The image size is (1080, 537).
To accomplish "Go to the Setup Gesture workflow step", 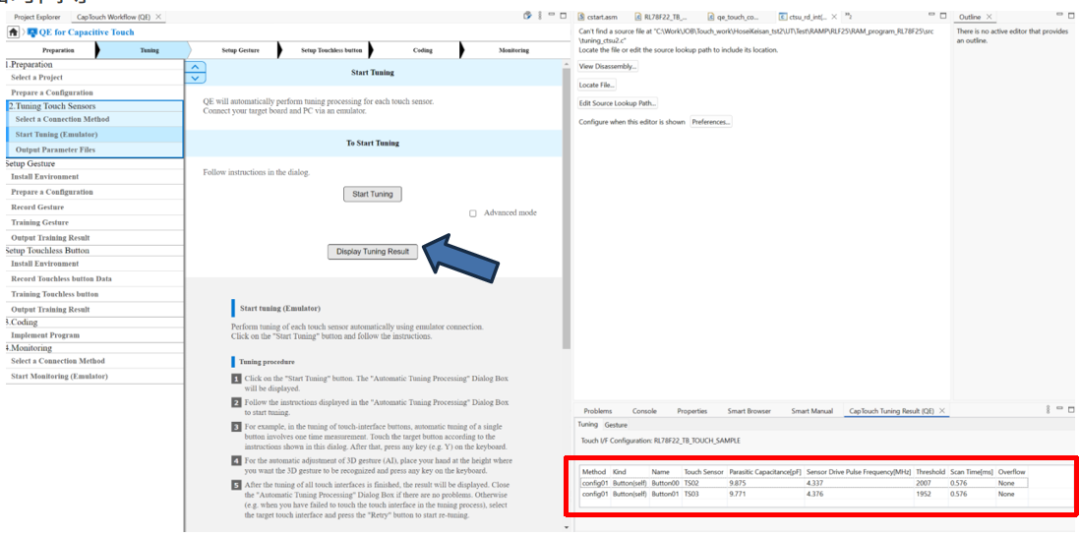I will tap(240, 50).
